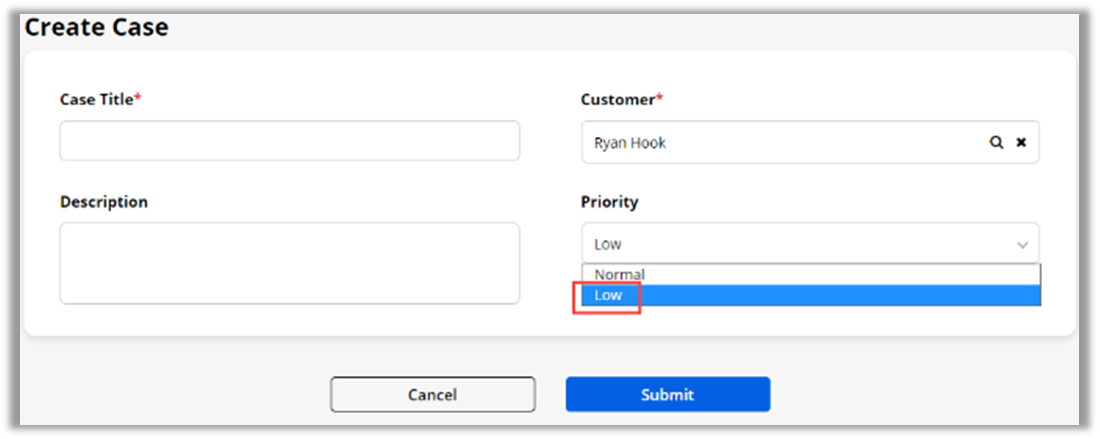Viewport: 1100px width, 439px height.
Task: Click the Priority field label
Action: (609, 202)
